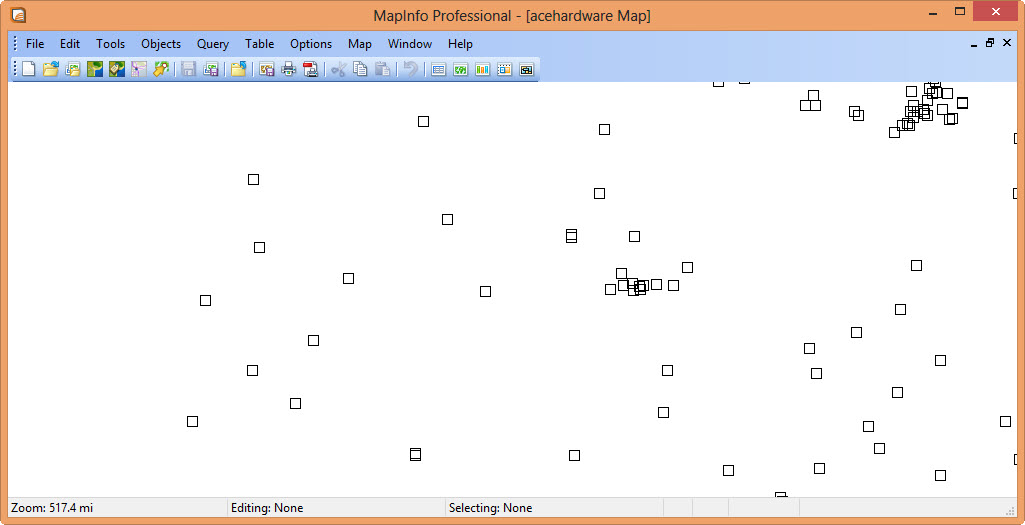Click the menu bar grip handle
The height and width of the screenshot is (525, 1025).
tap(16, 44)
